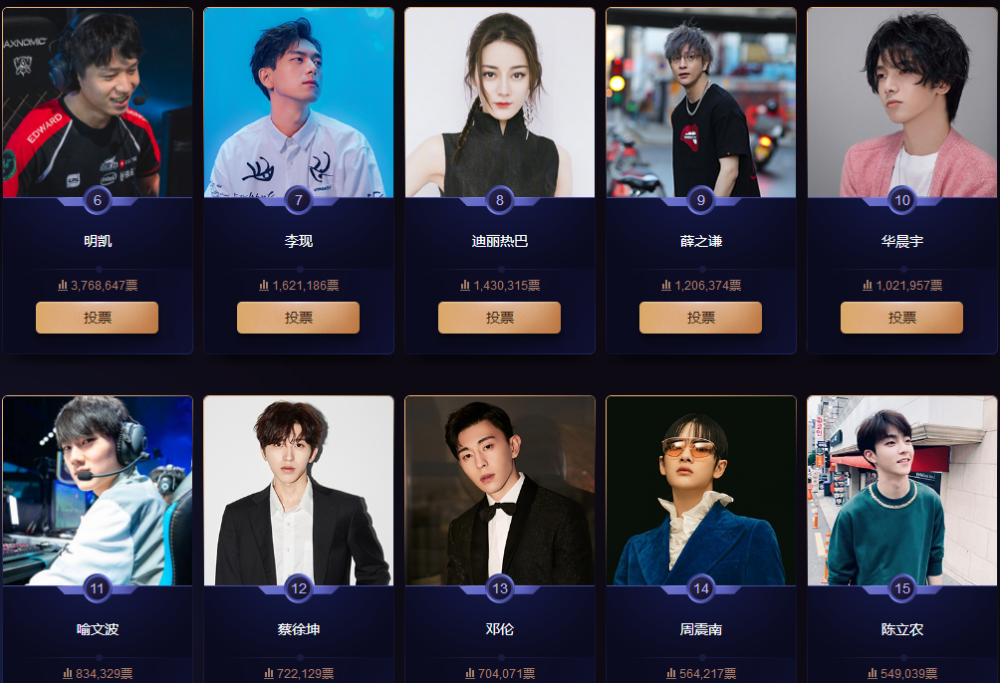The height and width of the screenshot is (683, 1000).
Task: Open 蔡徐坤's portrait thumbnail
Action: tap(298, 490)
